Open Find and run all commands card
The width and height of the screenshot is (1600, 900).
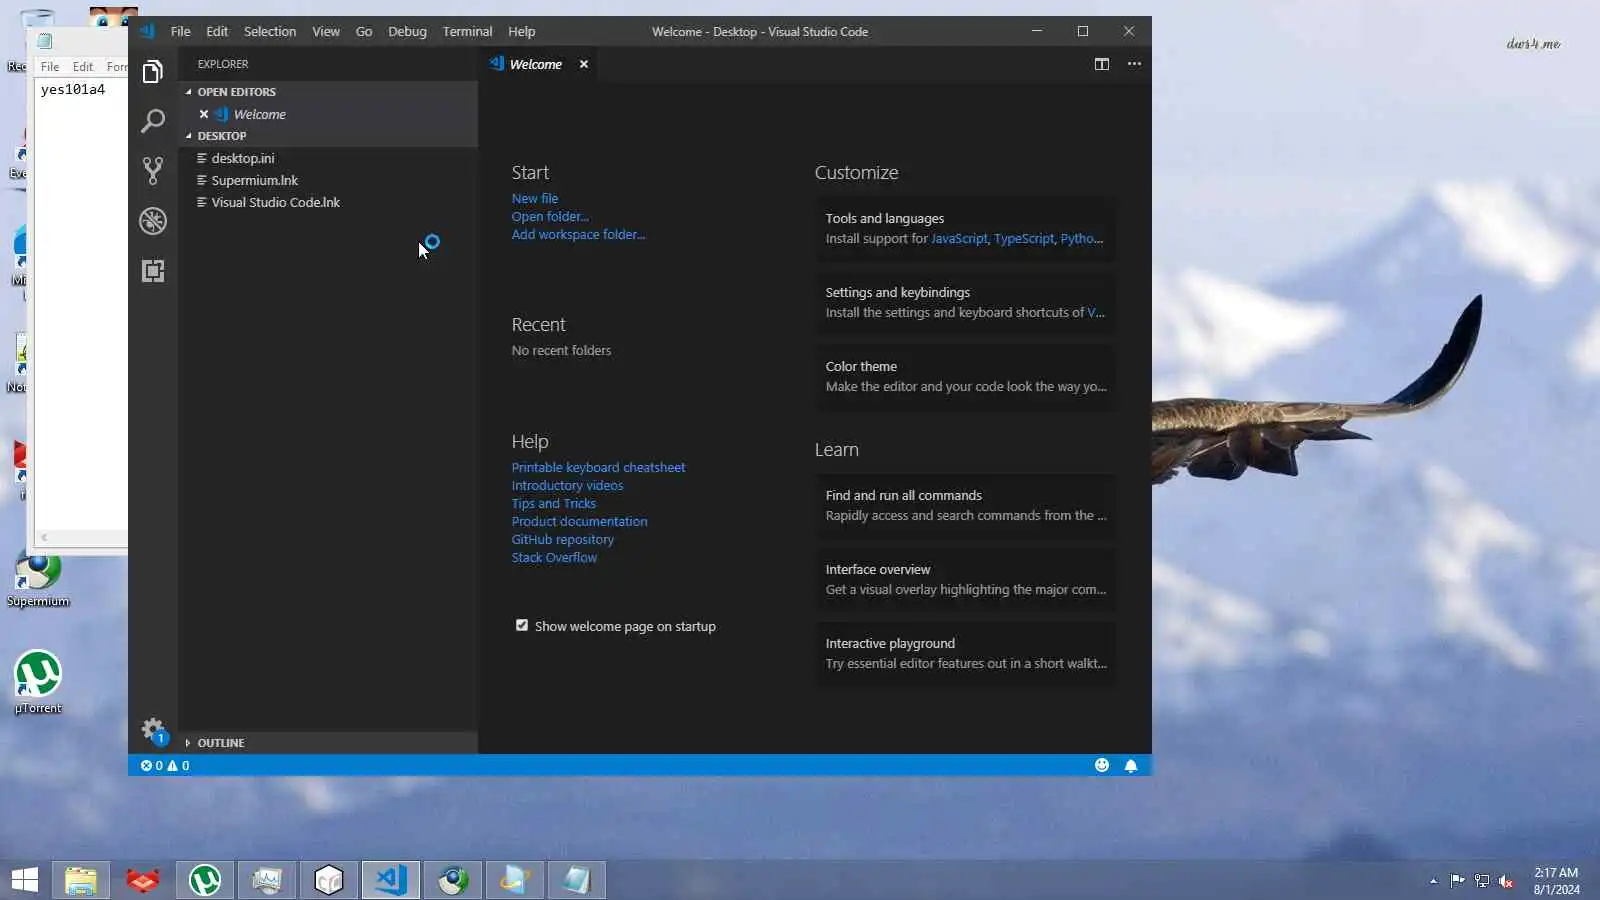[x=966, y=506]
